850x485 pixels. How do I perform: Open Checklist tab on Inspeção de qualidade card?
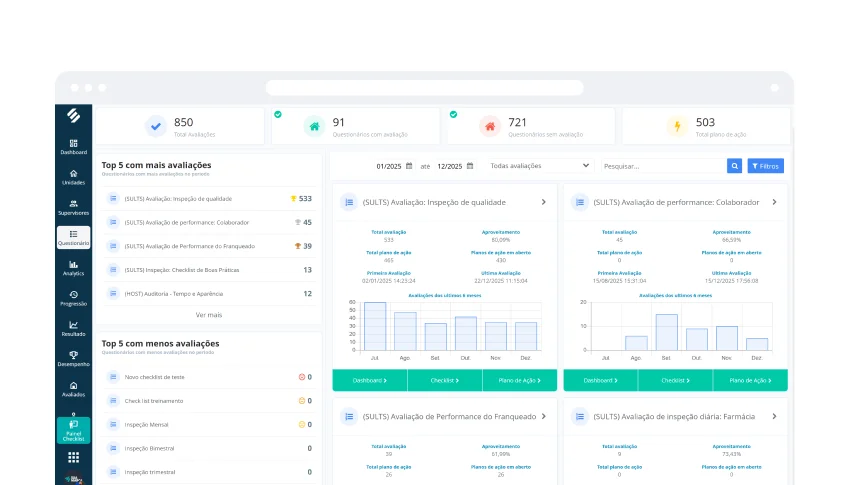point(444,380)
